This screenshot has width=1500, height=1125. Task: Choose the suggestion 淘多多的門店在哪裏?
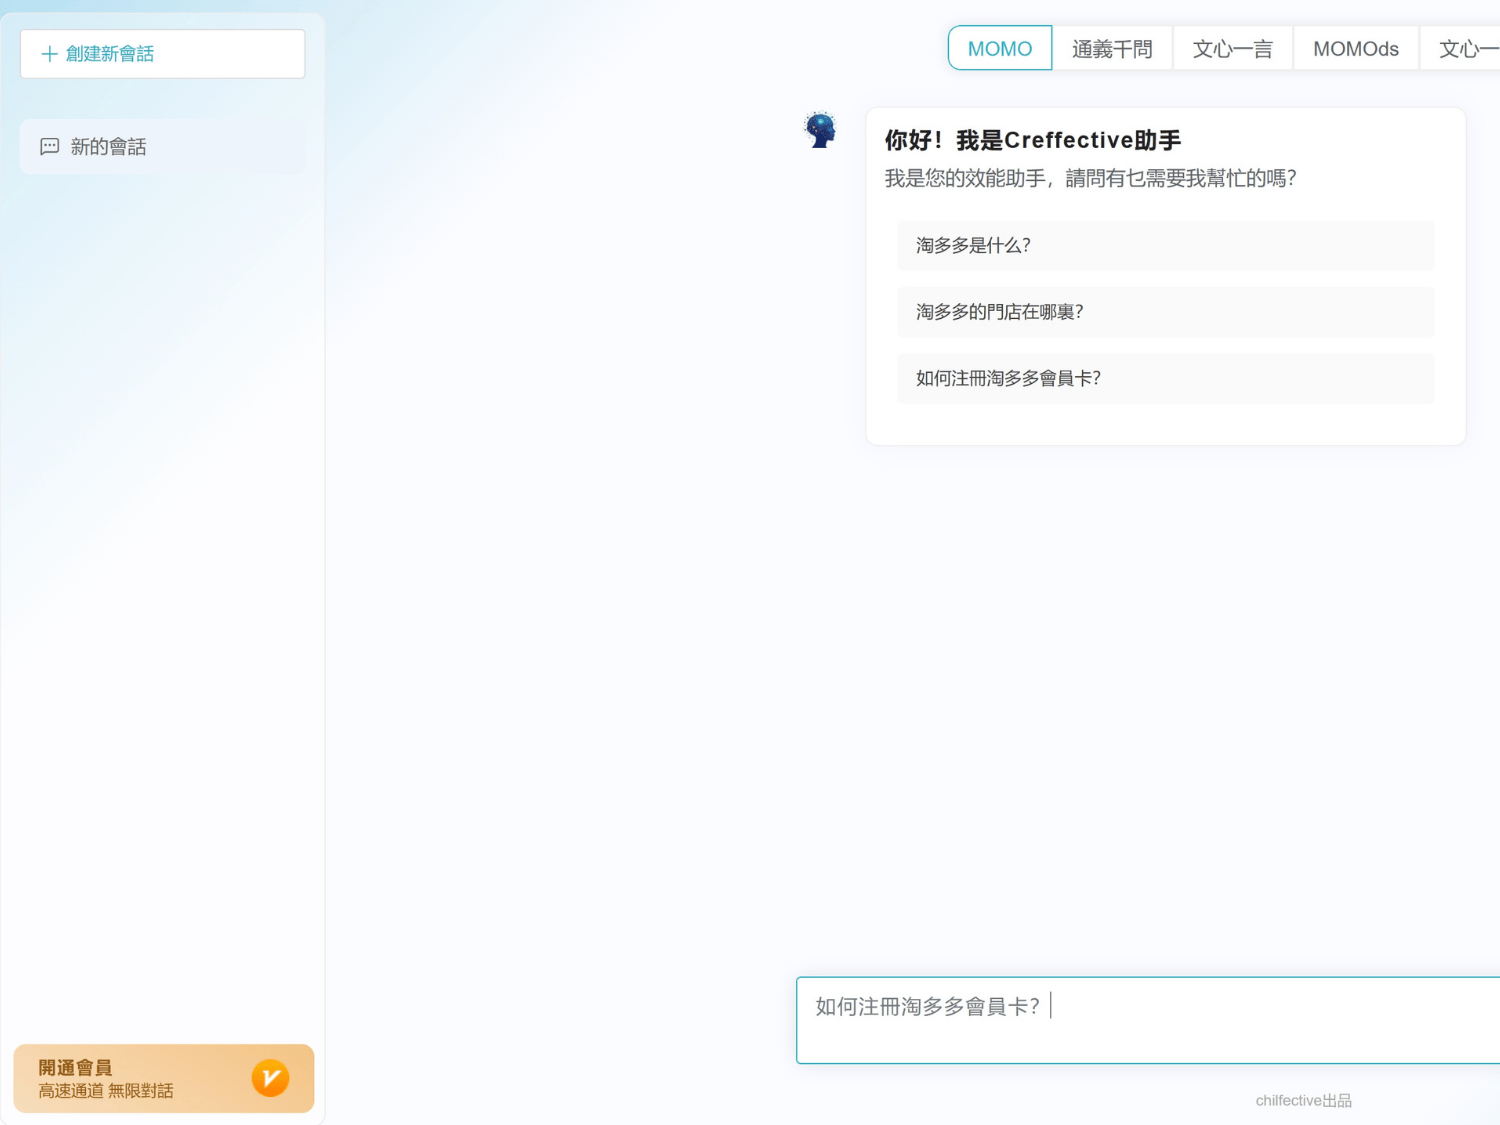coord(1166,312)
